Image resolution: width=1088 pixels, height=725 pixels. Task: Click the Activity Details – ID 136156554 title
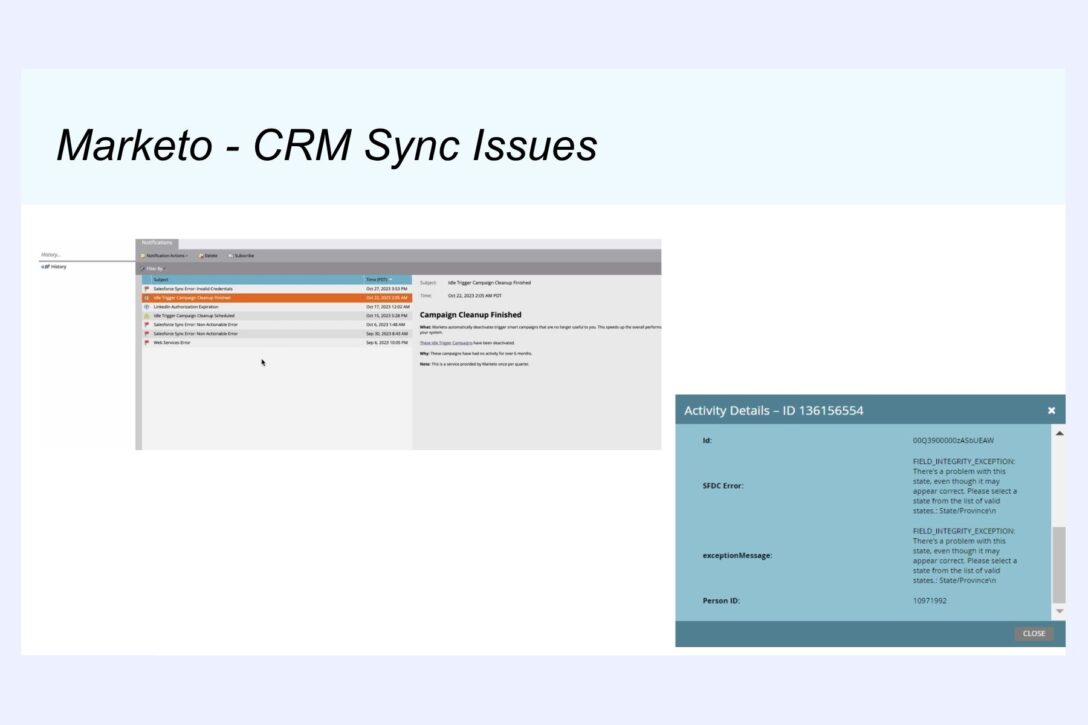point(774,411)
